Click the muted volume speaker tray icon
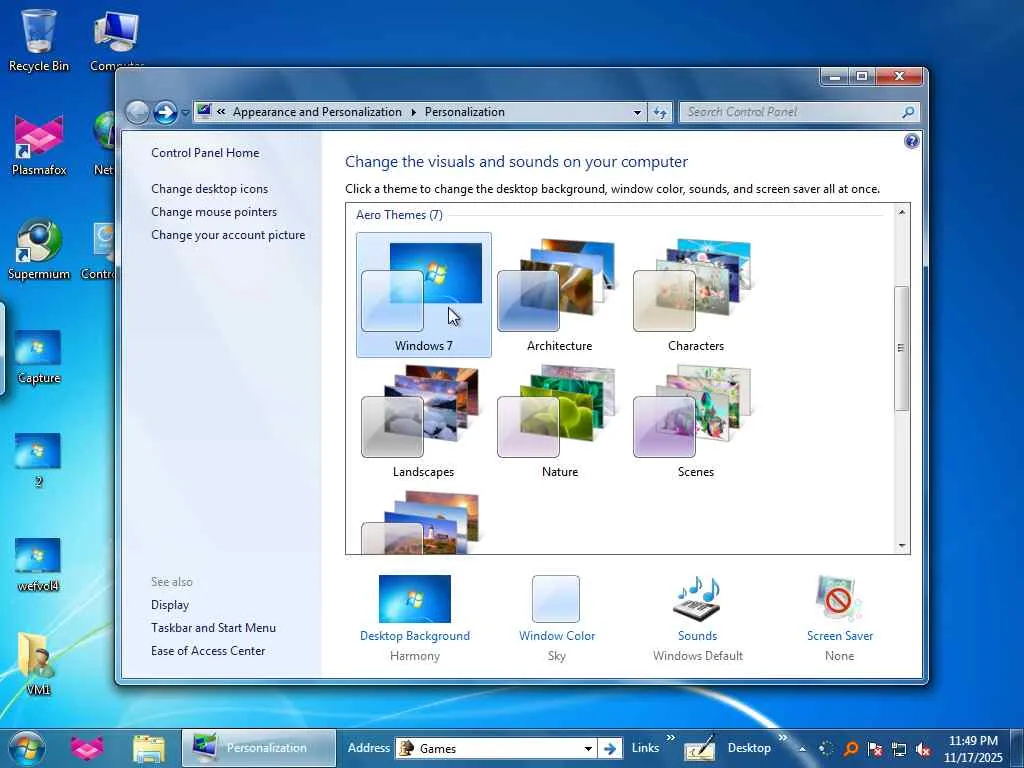 pos(923,749)
